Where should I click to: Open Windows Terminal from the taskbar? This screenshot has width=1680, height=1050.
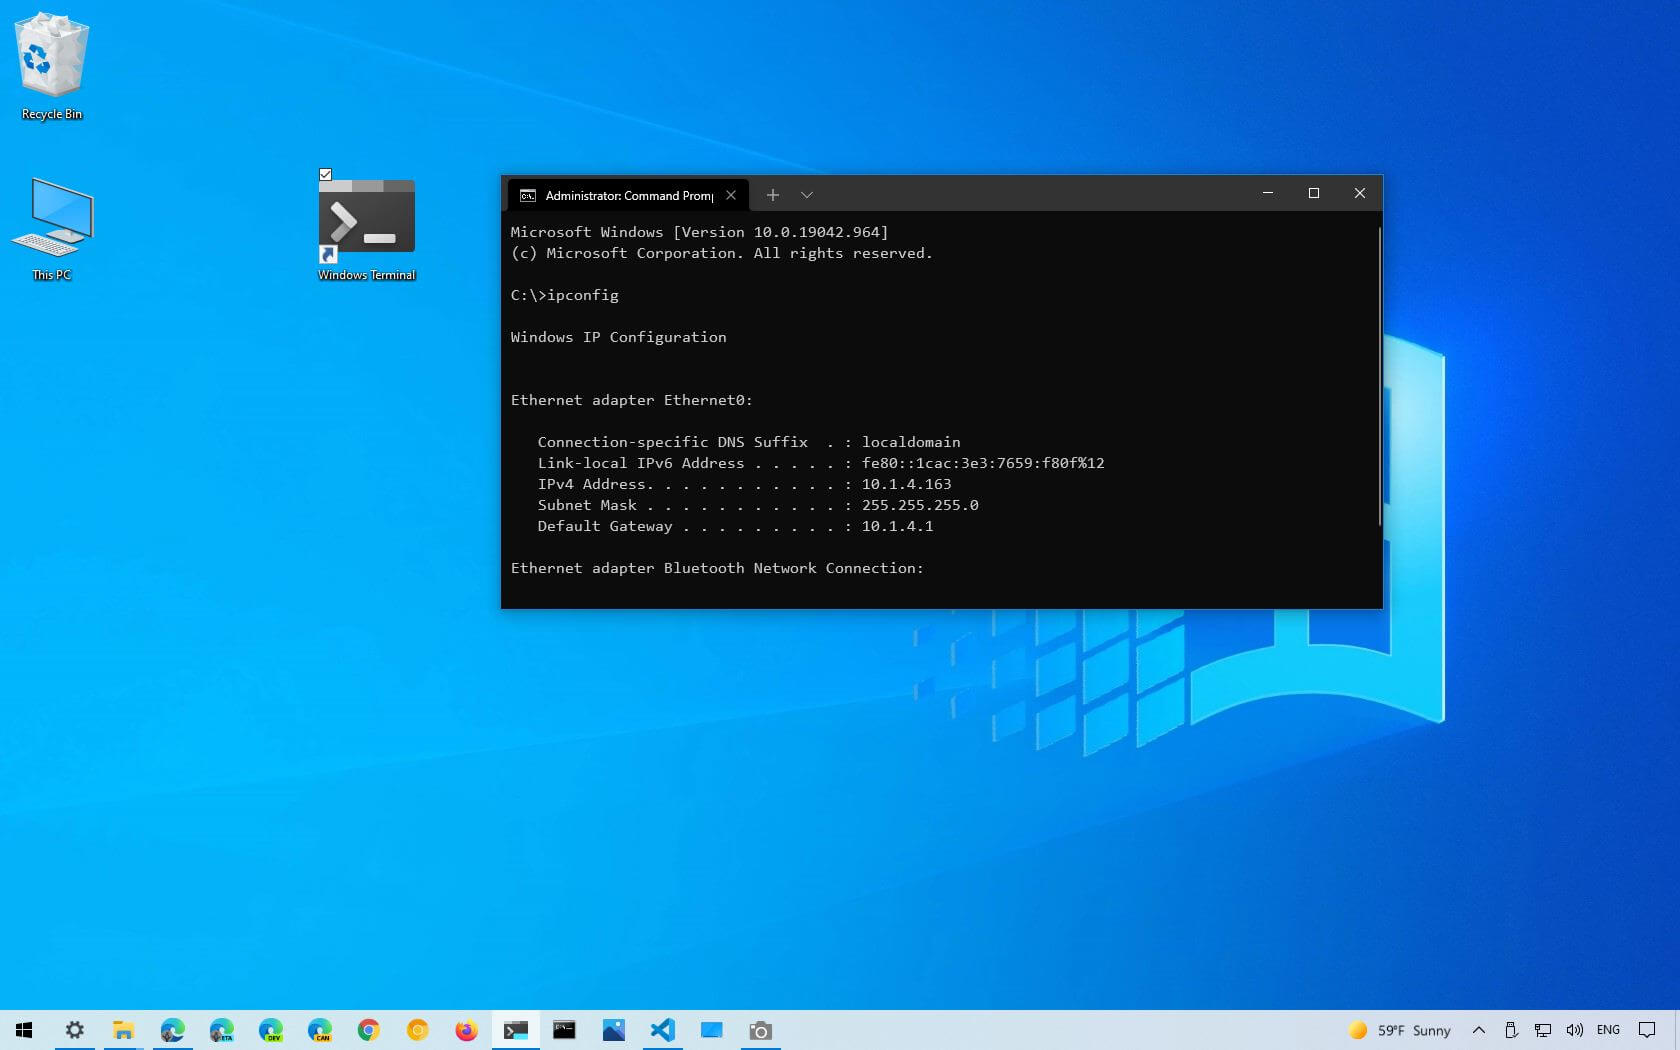515,1031
